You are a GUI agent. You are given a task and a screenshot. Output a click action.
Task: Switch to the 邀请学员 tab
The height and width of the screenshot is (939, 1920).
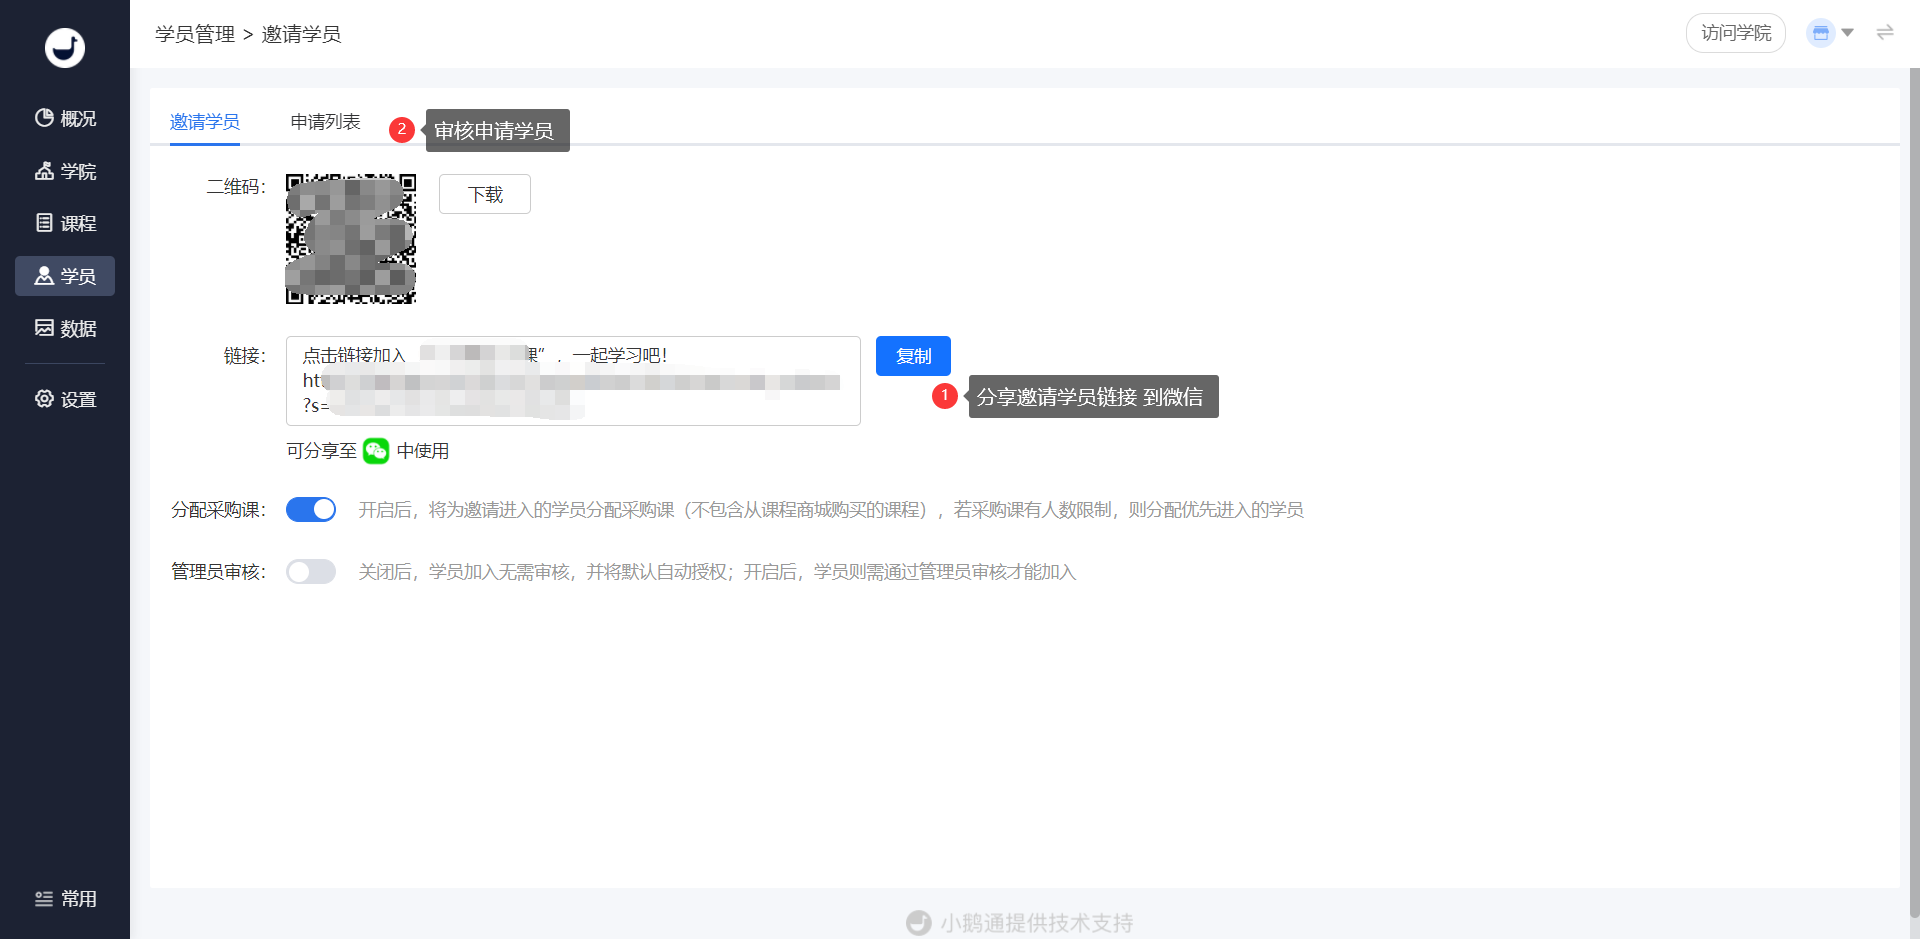pyautogui.click(x=205, y=122)
